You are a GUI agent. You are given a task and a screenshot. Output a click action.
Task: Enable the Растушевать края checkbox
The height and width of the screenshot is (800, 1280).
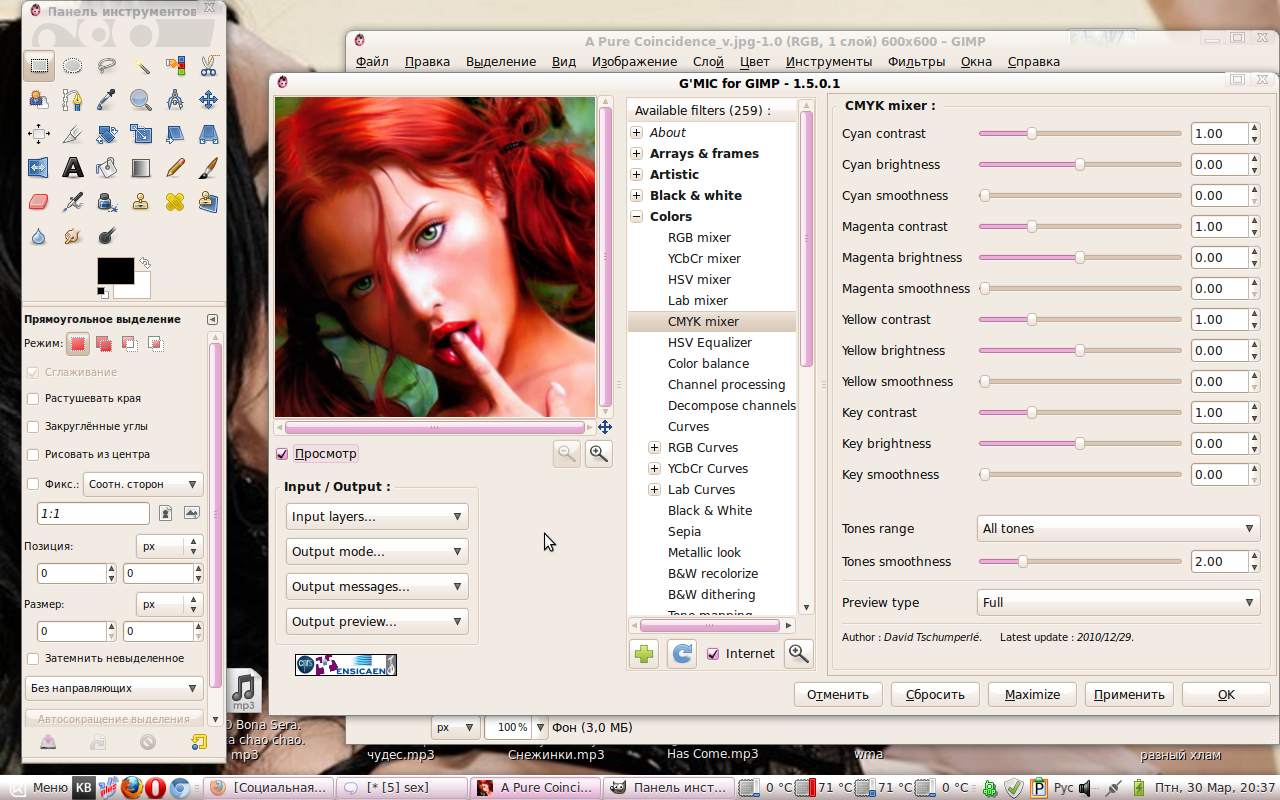click(x=33, y=398)
